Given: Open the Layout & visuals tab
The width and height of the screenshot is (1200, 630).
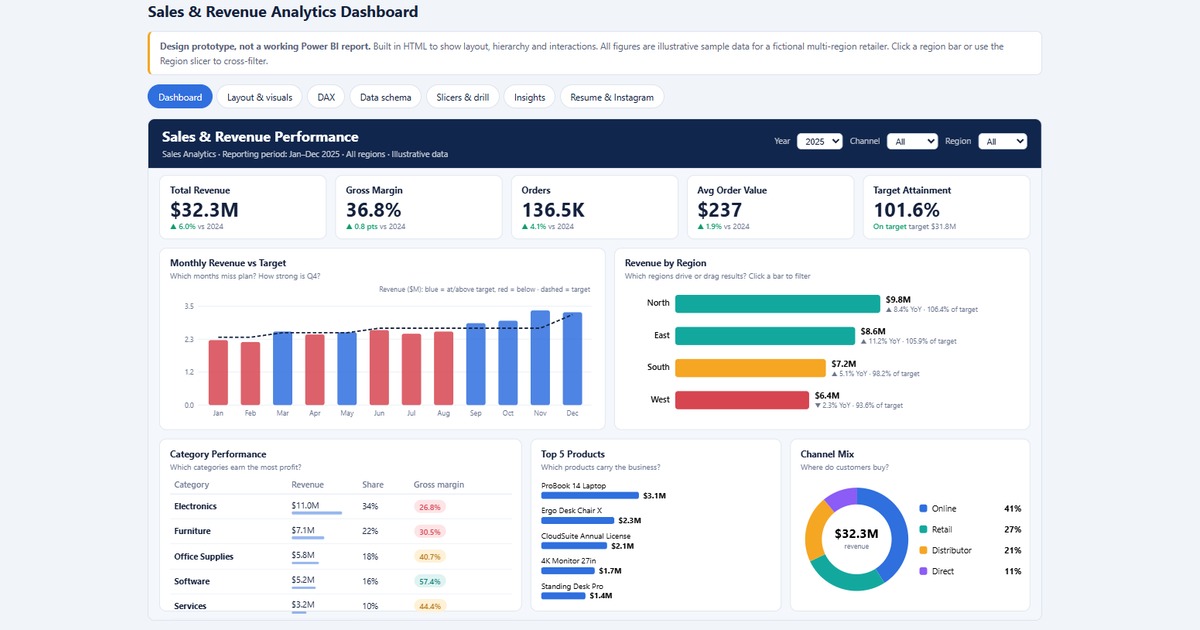Looking at the screenshot, I should (x=260, y=97).
